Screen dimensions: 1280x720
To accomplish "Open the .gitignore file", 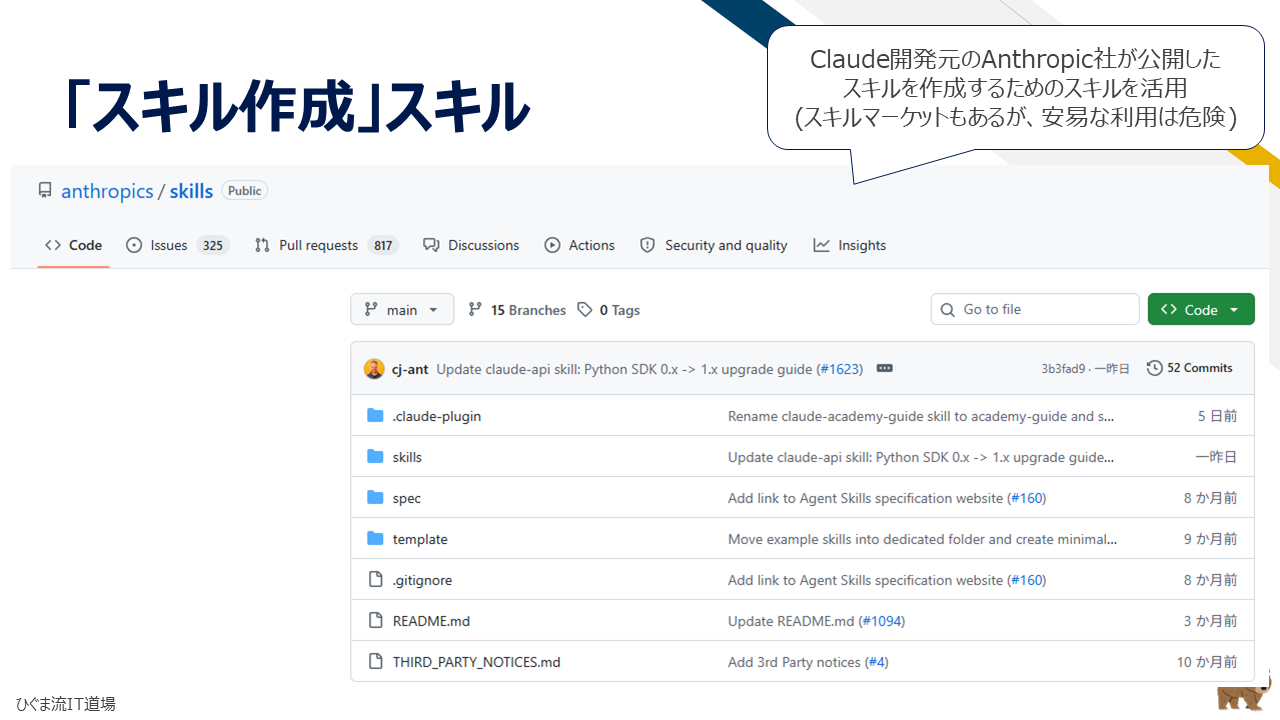I will [x=423, y=580].
